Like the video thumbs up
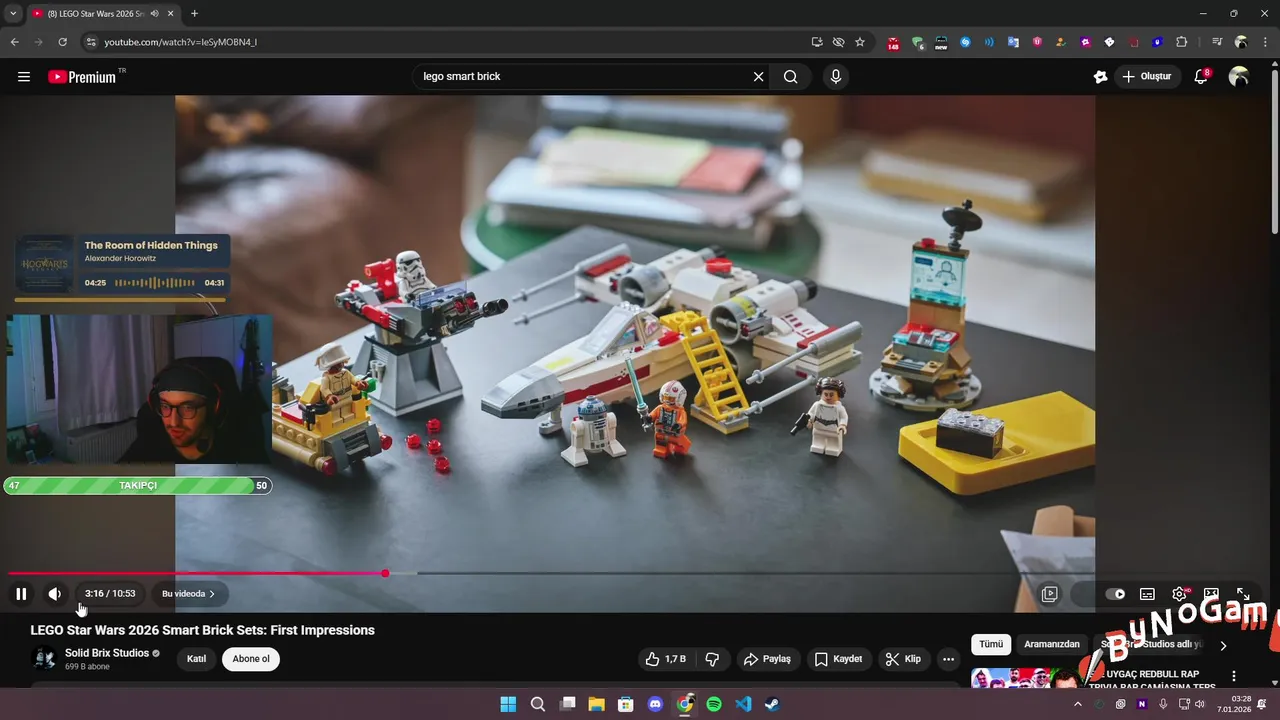 click(x=666, y=659)
